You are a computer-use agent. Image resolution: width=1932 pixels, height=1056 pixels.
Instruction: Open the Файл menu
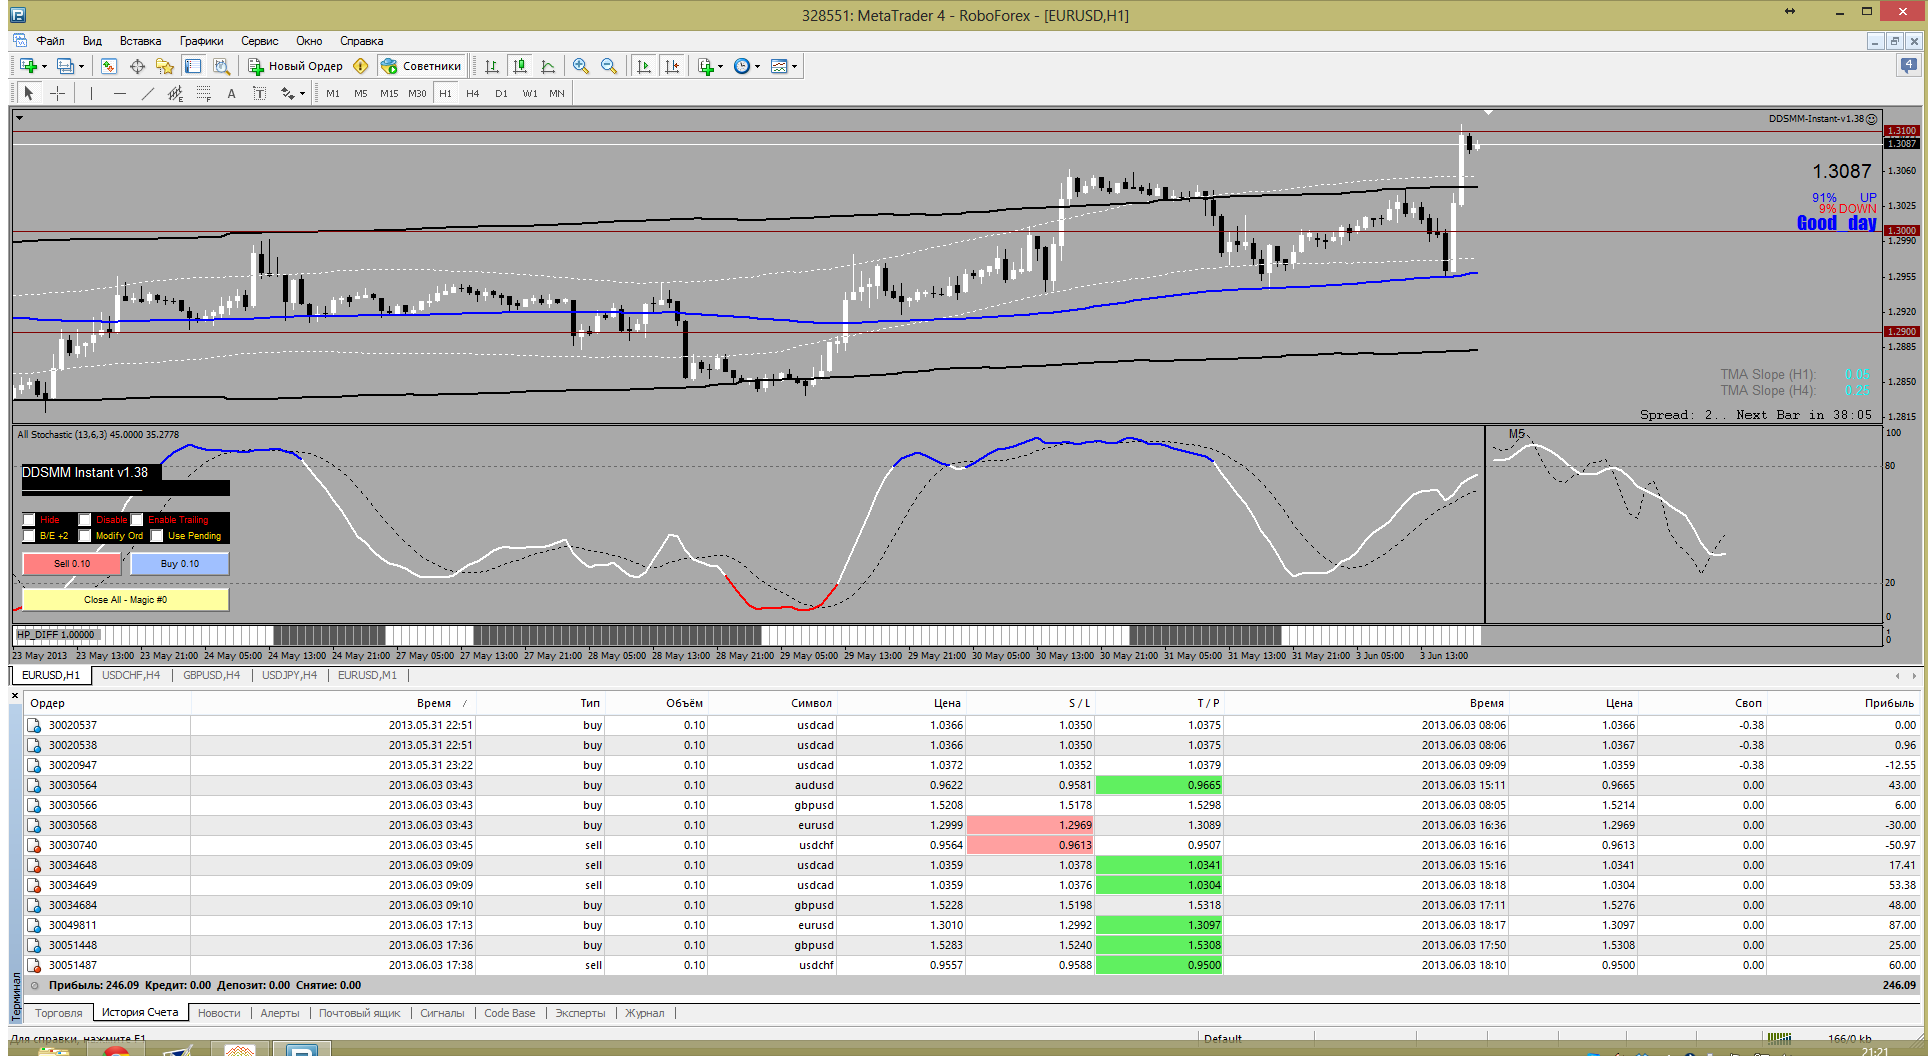click(50, 41)
